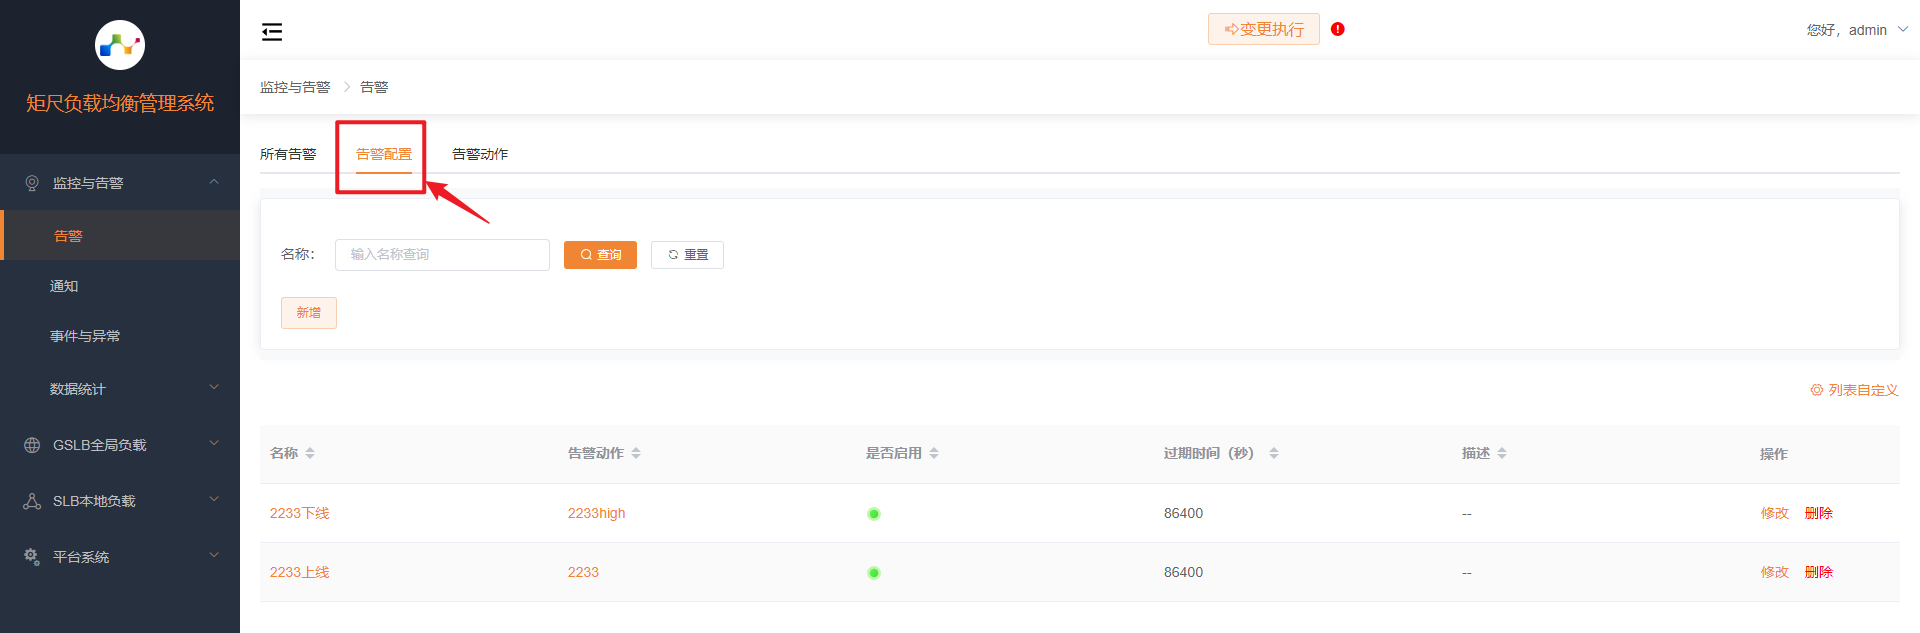Viewport: 1920px width, 633px height.
Task: Click enabled status dot for 2233下线
Action: click(x=874, y=514)
